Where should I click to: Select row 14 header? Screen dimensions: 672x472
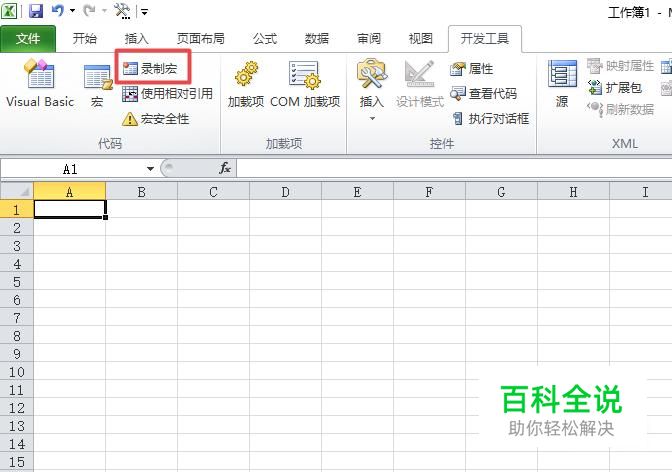[17, 444]
